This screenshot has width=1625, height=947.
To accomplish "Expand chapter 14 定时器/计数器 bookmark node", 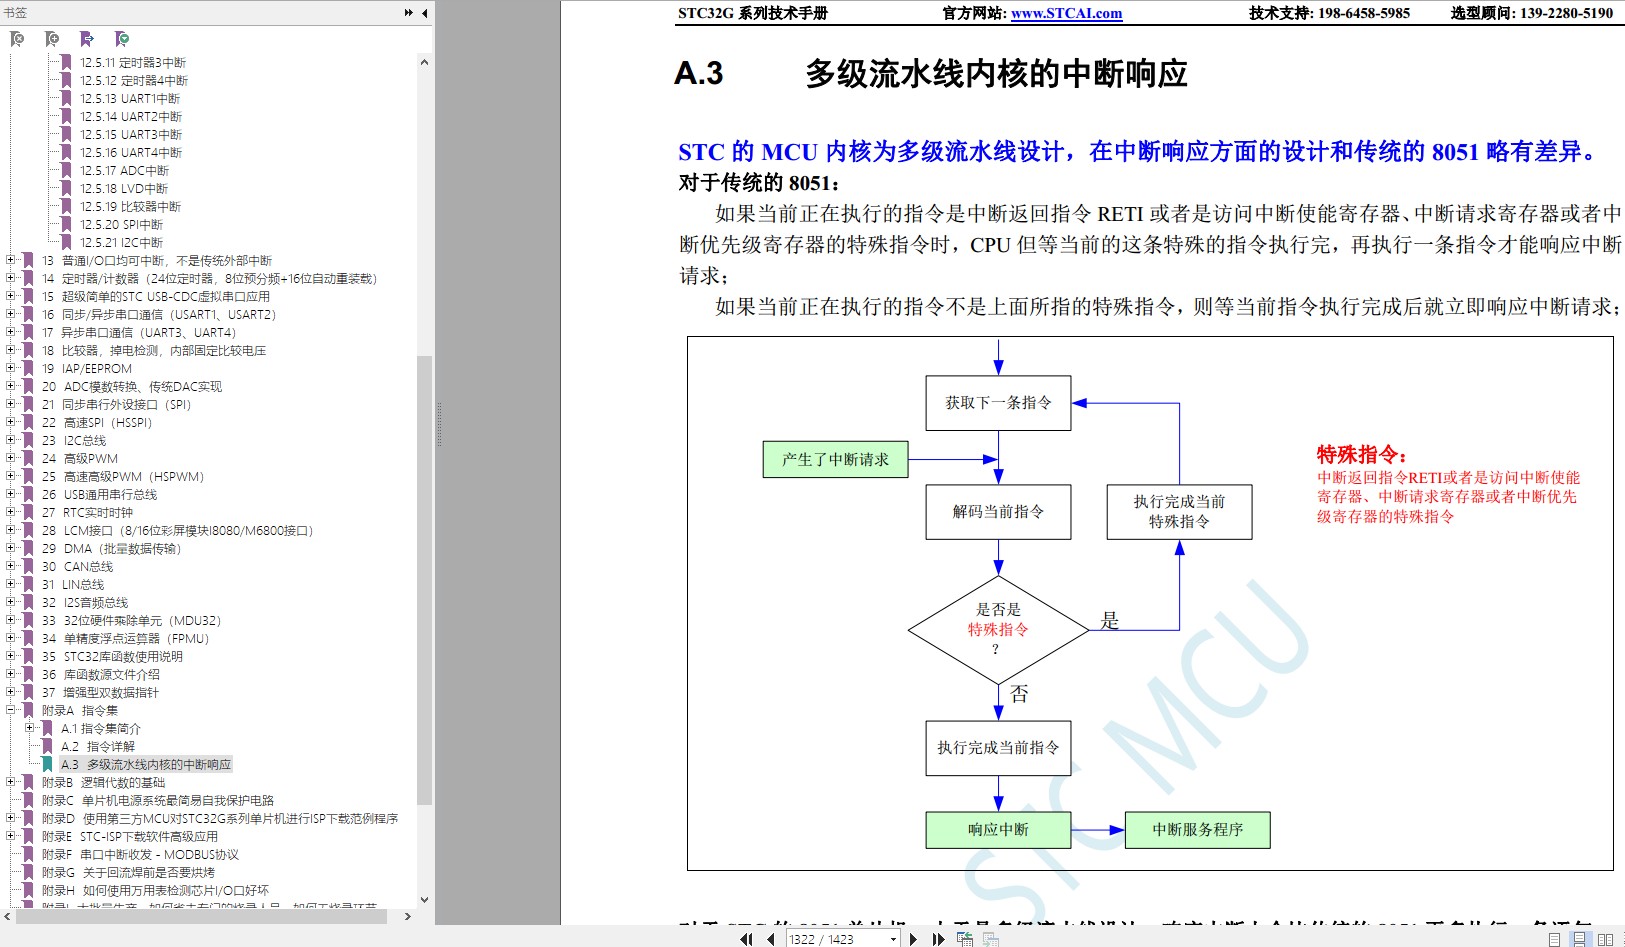I will 11,279.
